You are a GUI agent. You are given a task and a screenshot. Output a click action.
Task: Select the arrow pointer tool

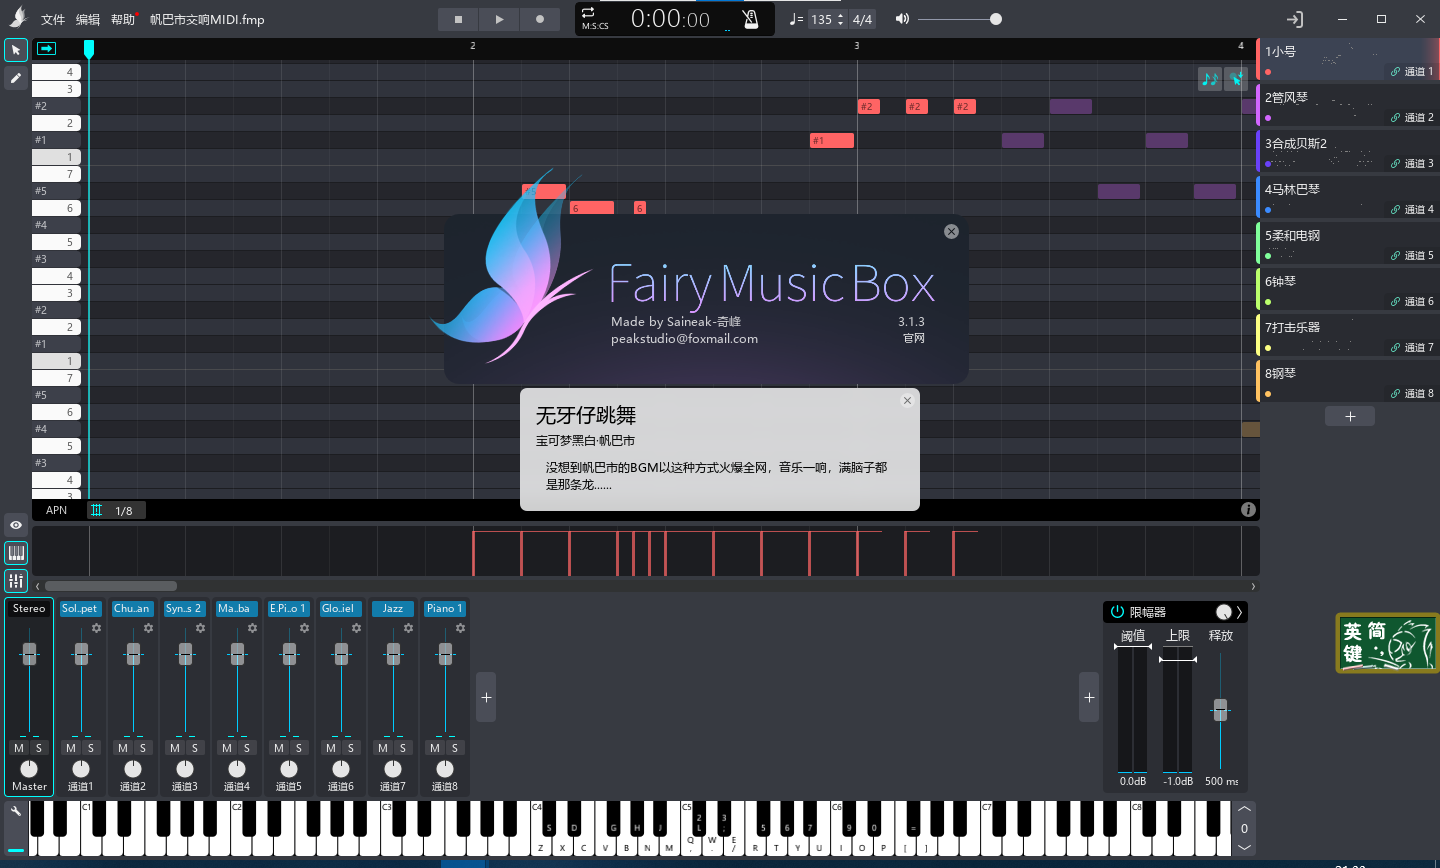coord(16,50)
